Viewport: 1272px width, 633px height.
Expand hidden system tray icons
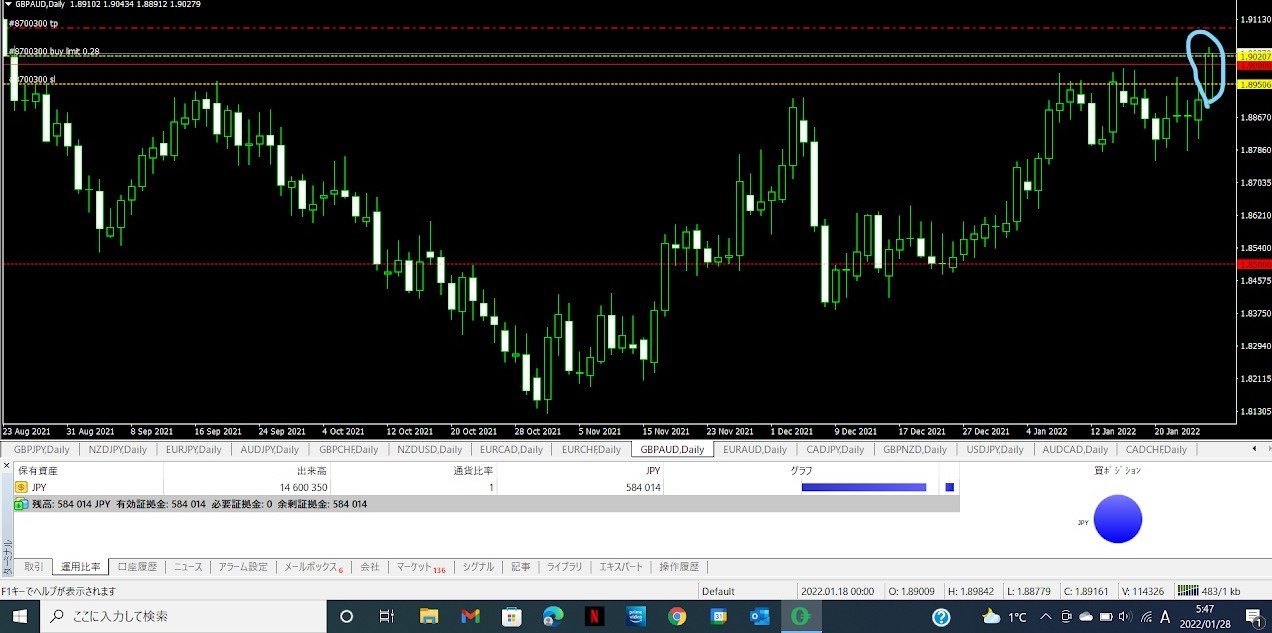1045,616
